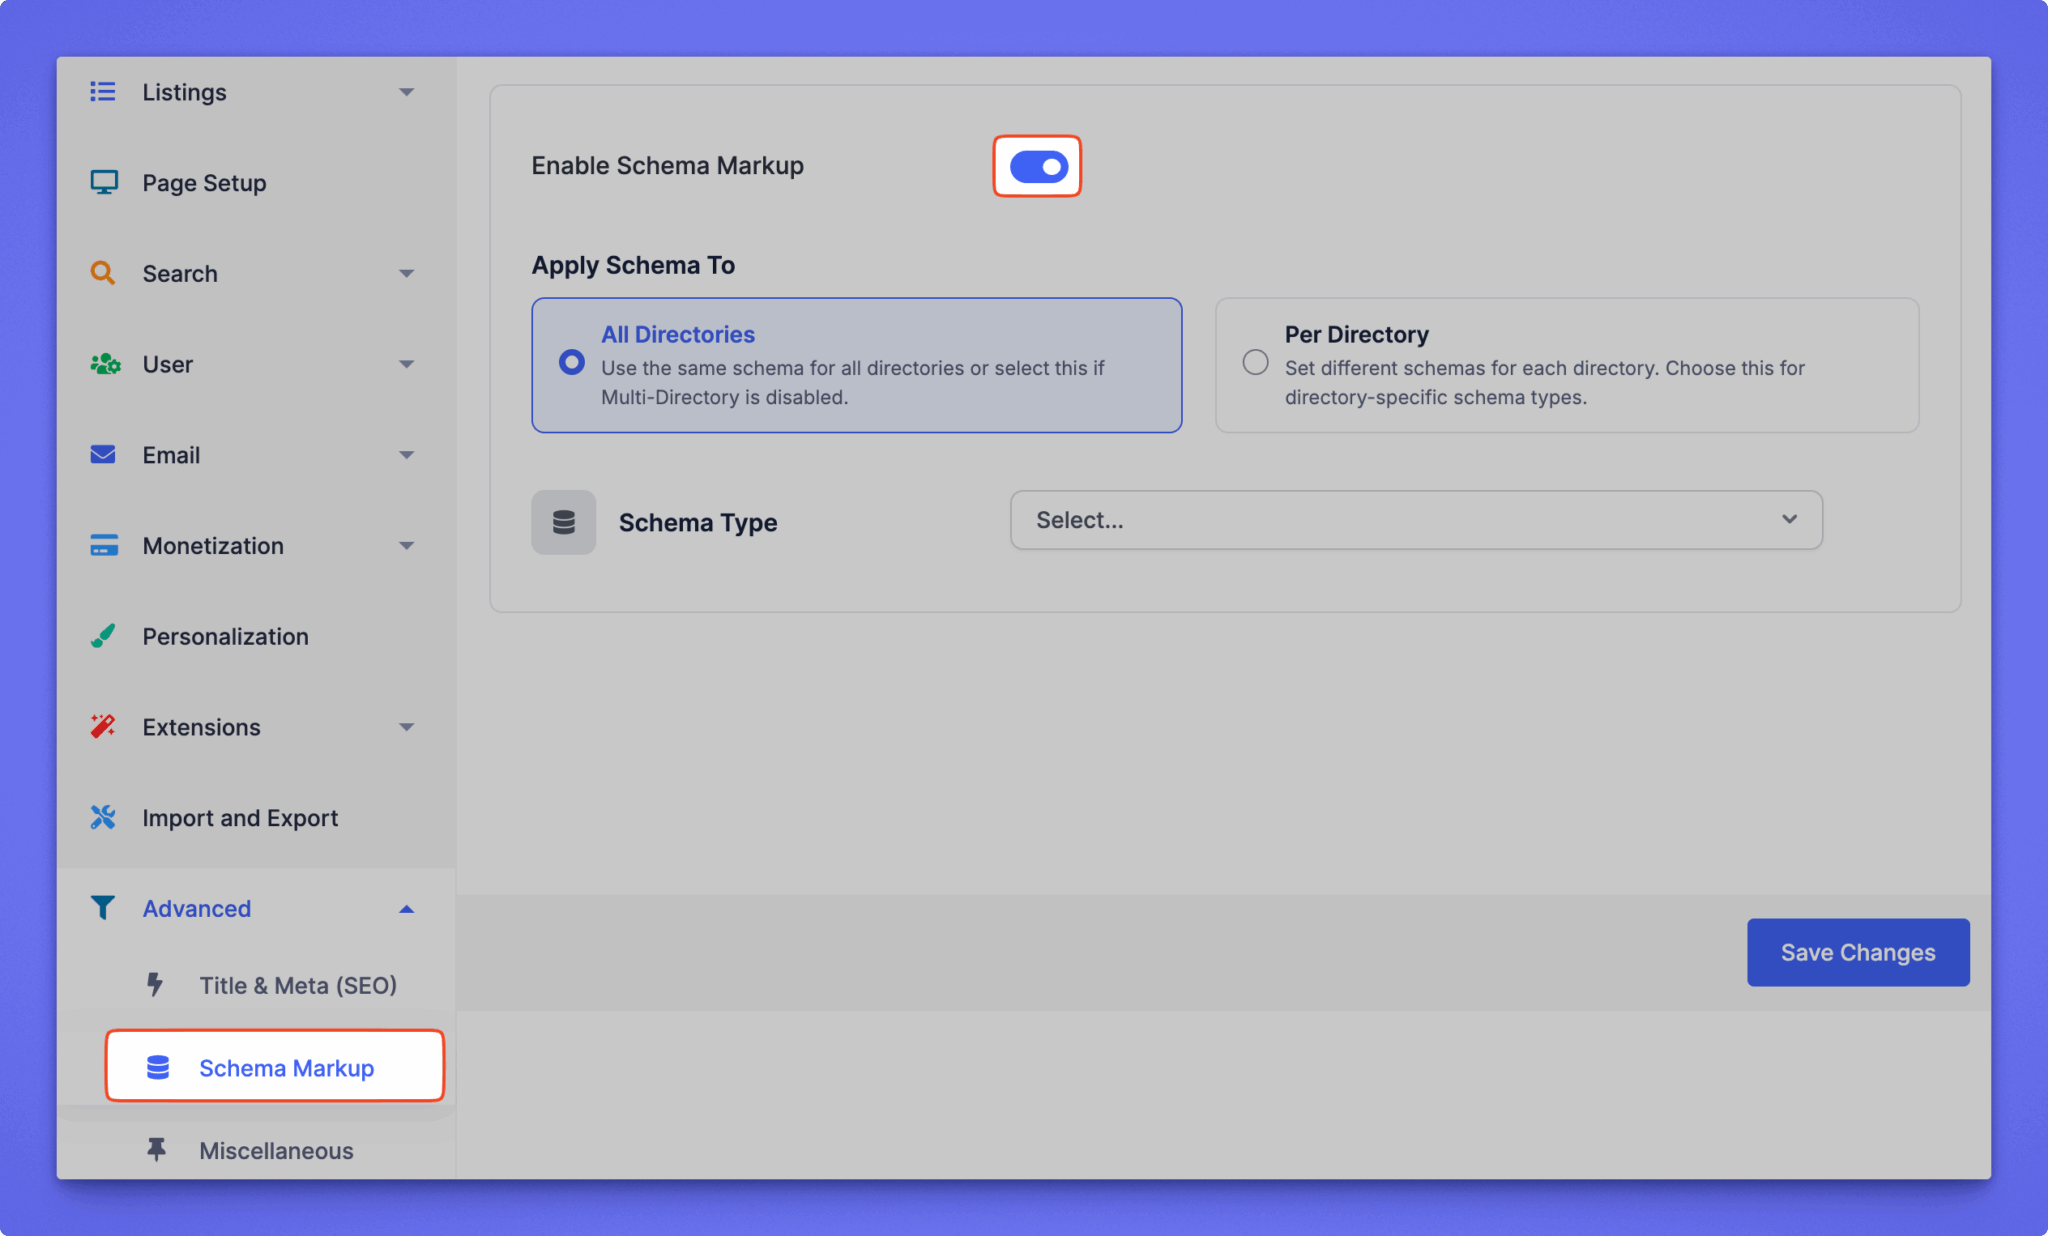Click the Page Setup monitor icon
The image size is (2048, 1236).
tap(104, 182)
